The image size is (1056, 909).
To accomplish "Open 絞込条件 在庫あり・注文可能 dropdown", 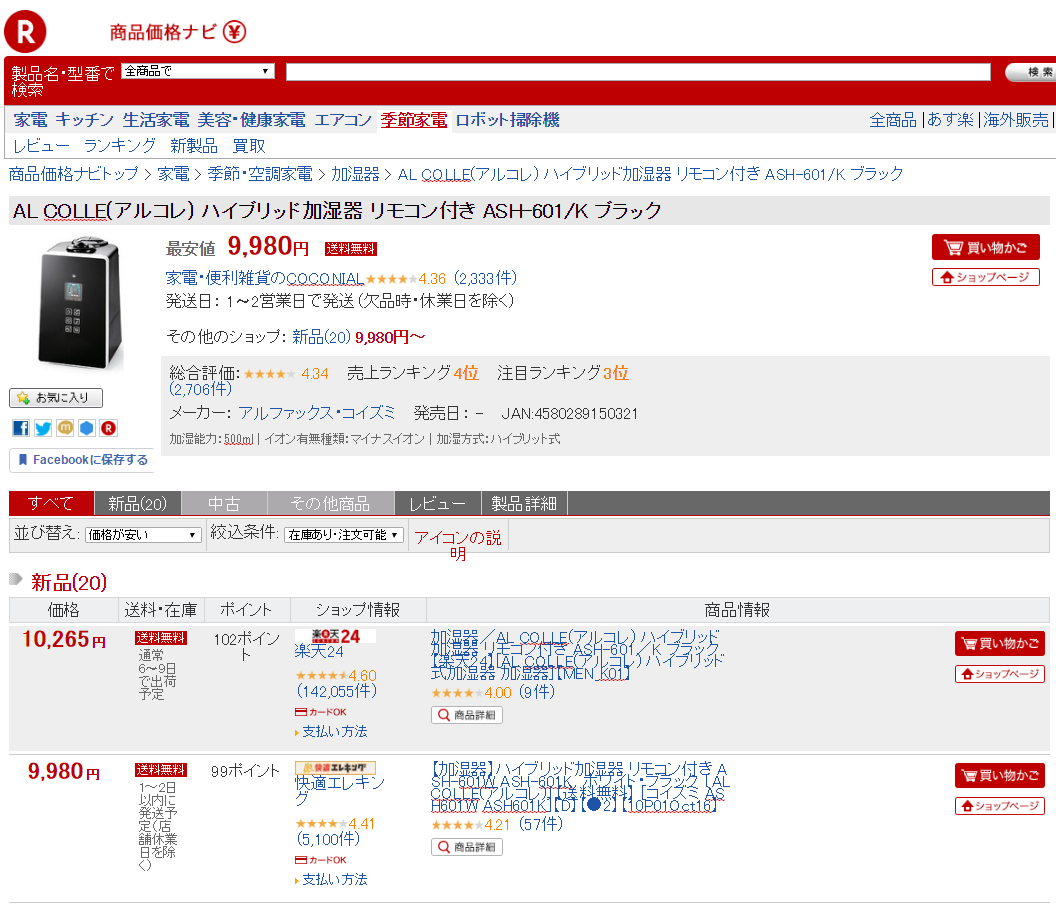I will [343, 535].
